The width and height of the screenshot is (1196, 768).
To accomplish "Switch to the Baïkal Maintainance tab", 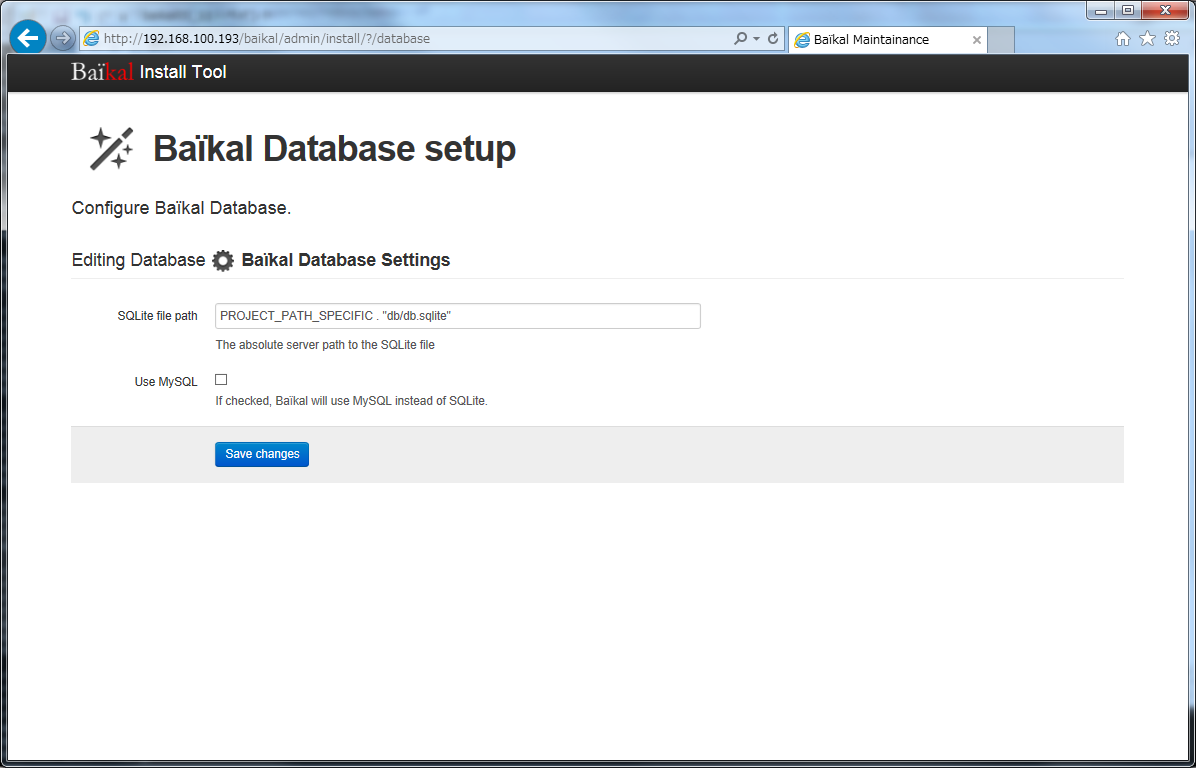I will (x=870, y=40).
